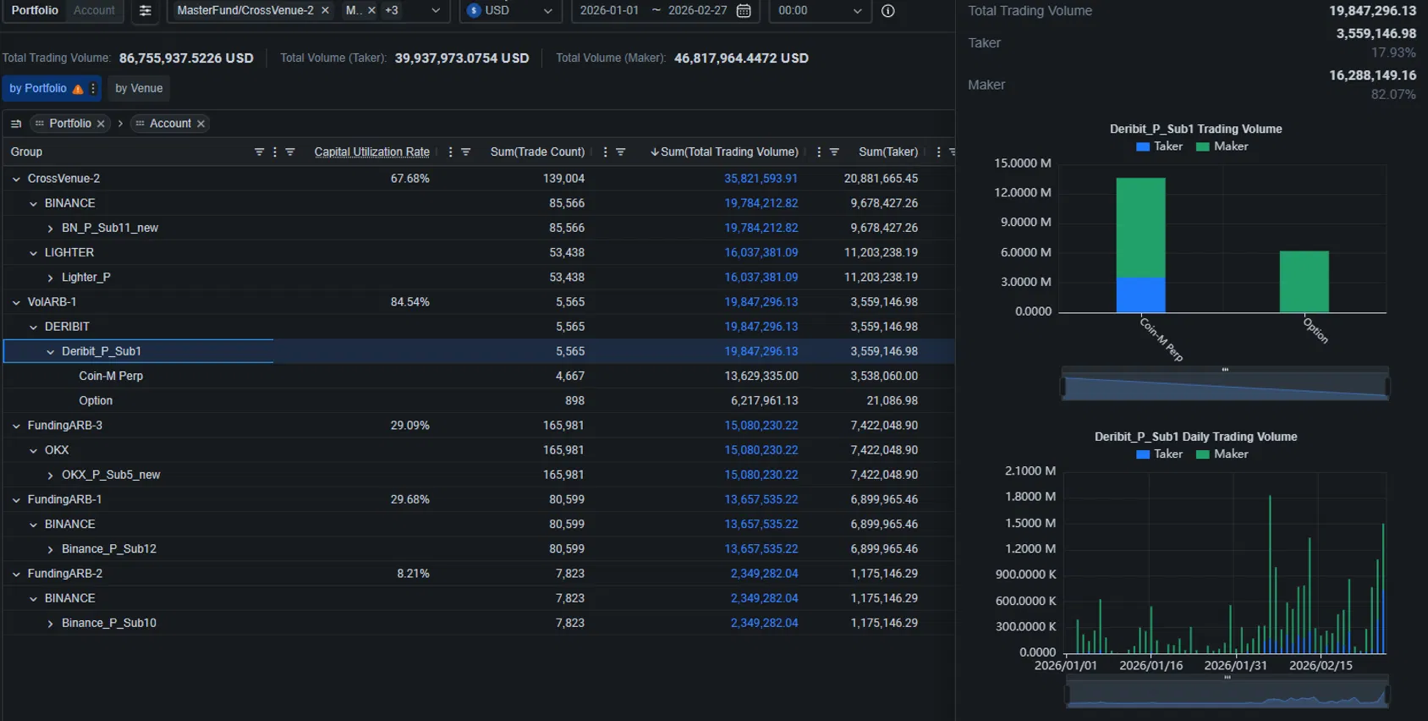Expand the BN_P_Sub11_new row
The height and width of the screenshot is (721, 1428).
pyautogui.click(x=50, y=228)
